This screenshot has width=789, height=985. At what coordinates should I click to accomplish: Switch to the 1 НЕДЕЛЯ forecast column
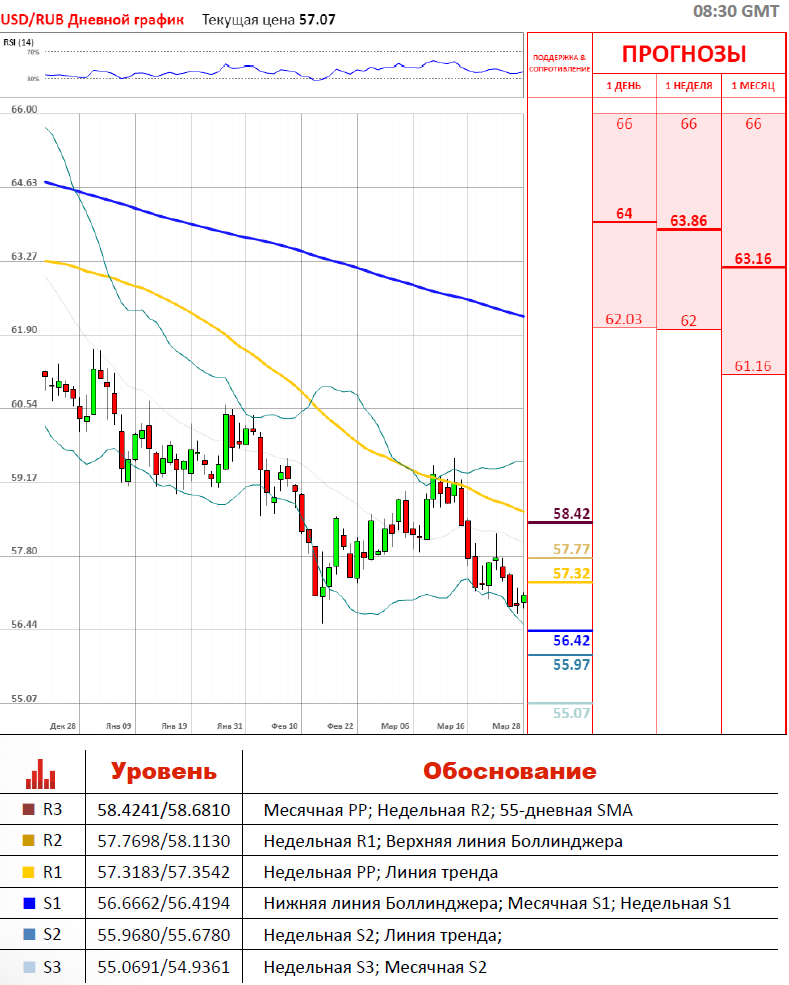(x=689, y=86)
